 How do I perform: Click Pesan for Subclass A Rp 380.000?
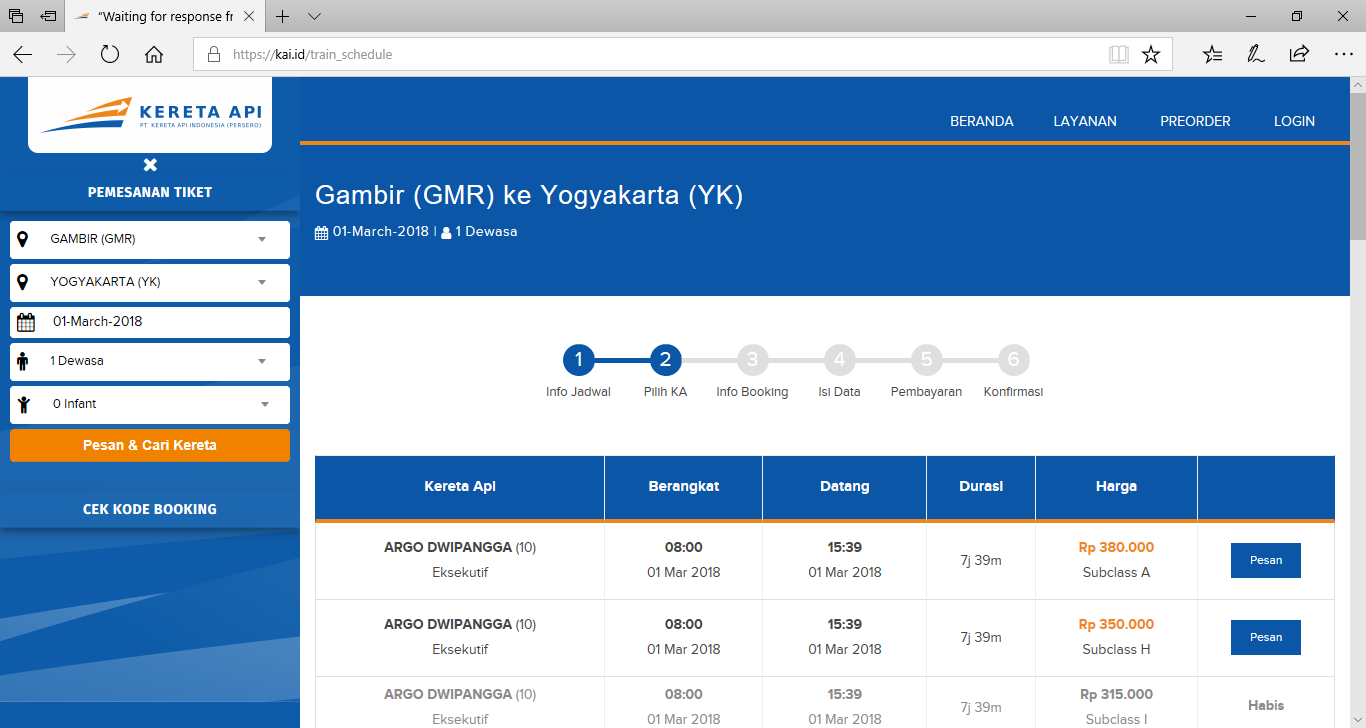coord(1266,560)
